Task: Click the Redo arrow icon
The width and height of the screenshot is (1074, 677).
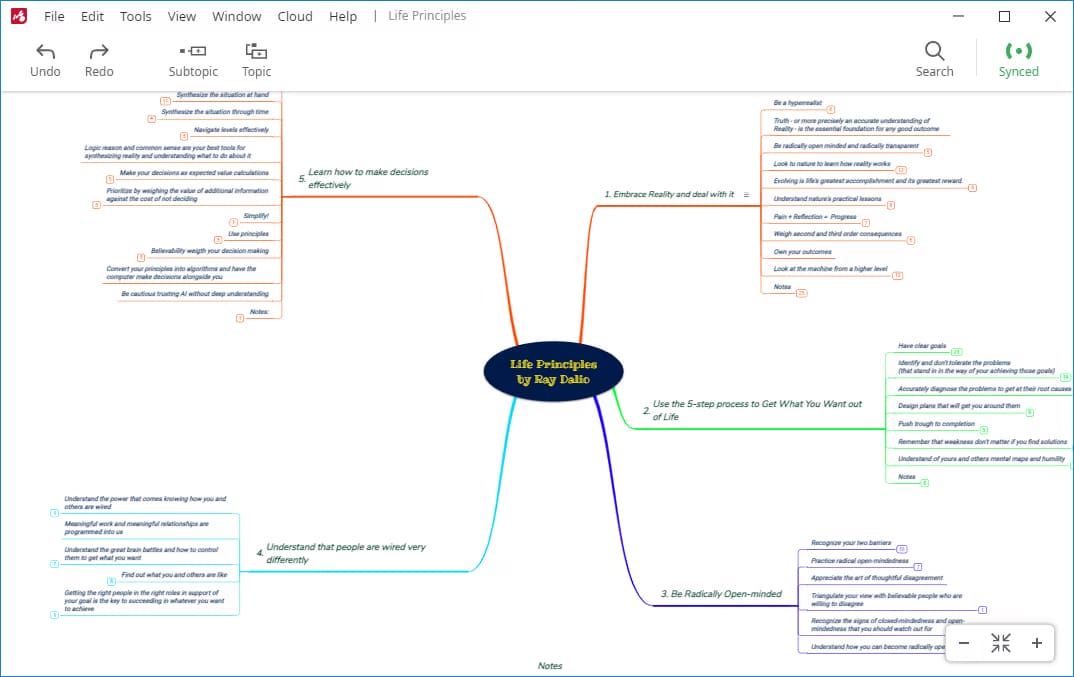Action: [98, 50]
